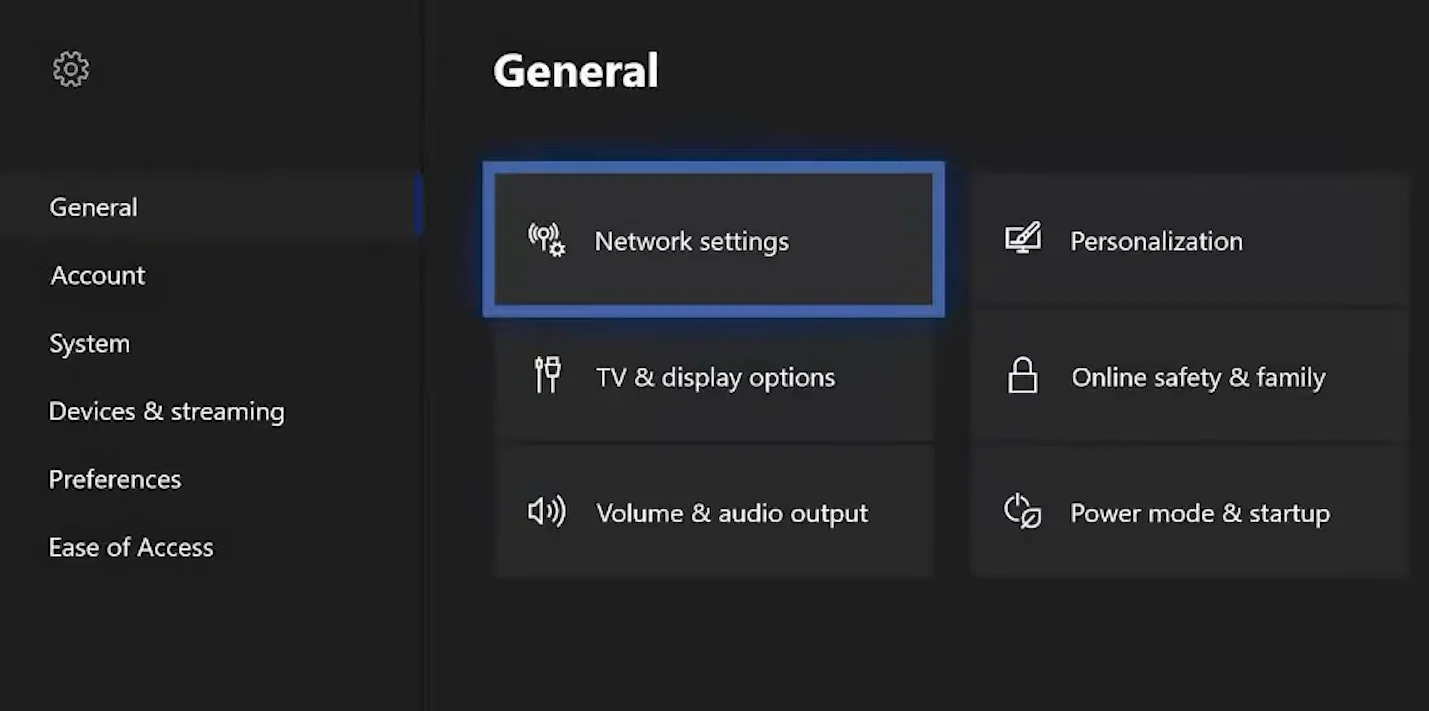Image resolution: width=1429 pixels, height=711 pixels.
Task: Click the network antenna icon
Action: tap(546, 240)
